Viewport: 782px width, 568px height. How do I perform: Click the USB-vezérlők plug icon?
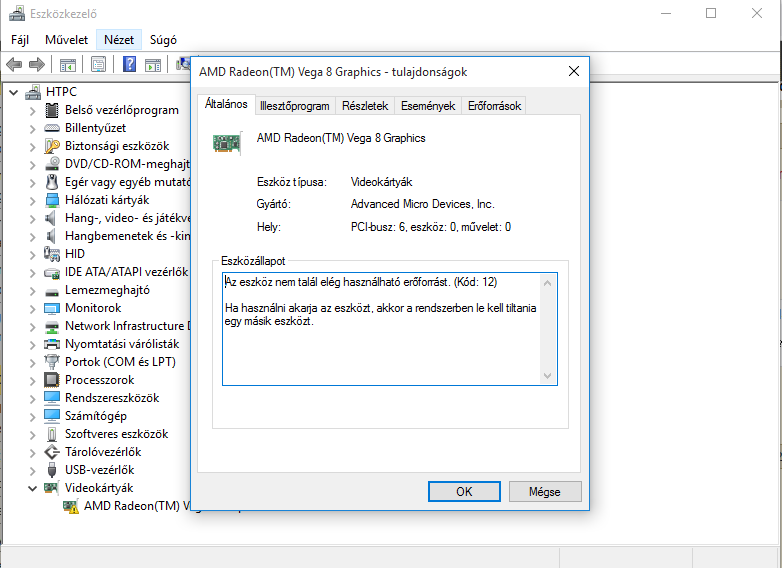[52, 470]
